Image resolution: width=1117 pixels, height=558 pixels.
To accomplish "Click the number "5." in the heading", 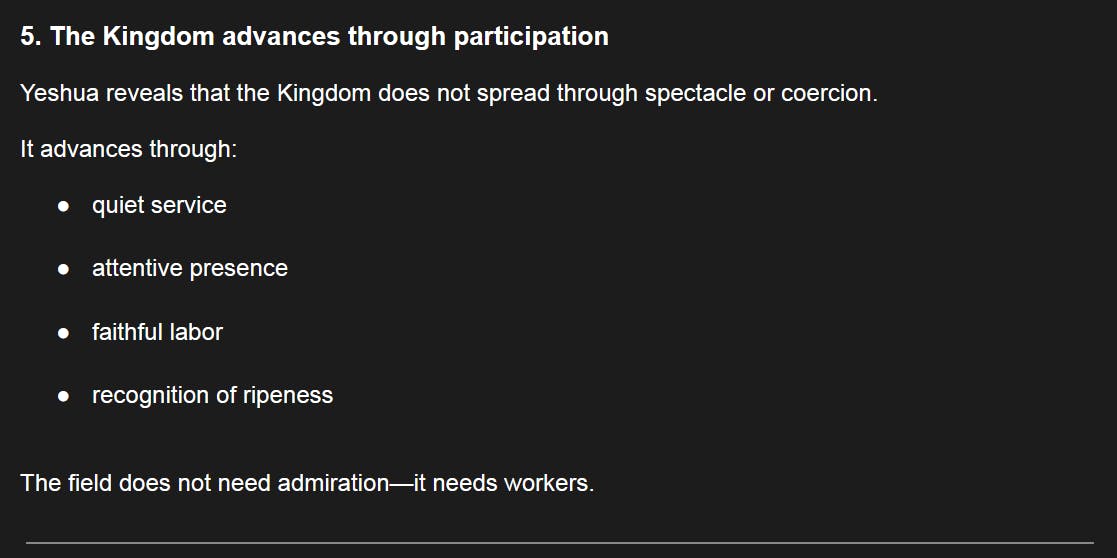I will coord(30,37).
